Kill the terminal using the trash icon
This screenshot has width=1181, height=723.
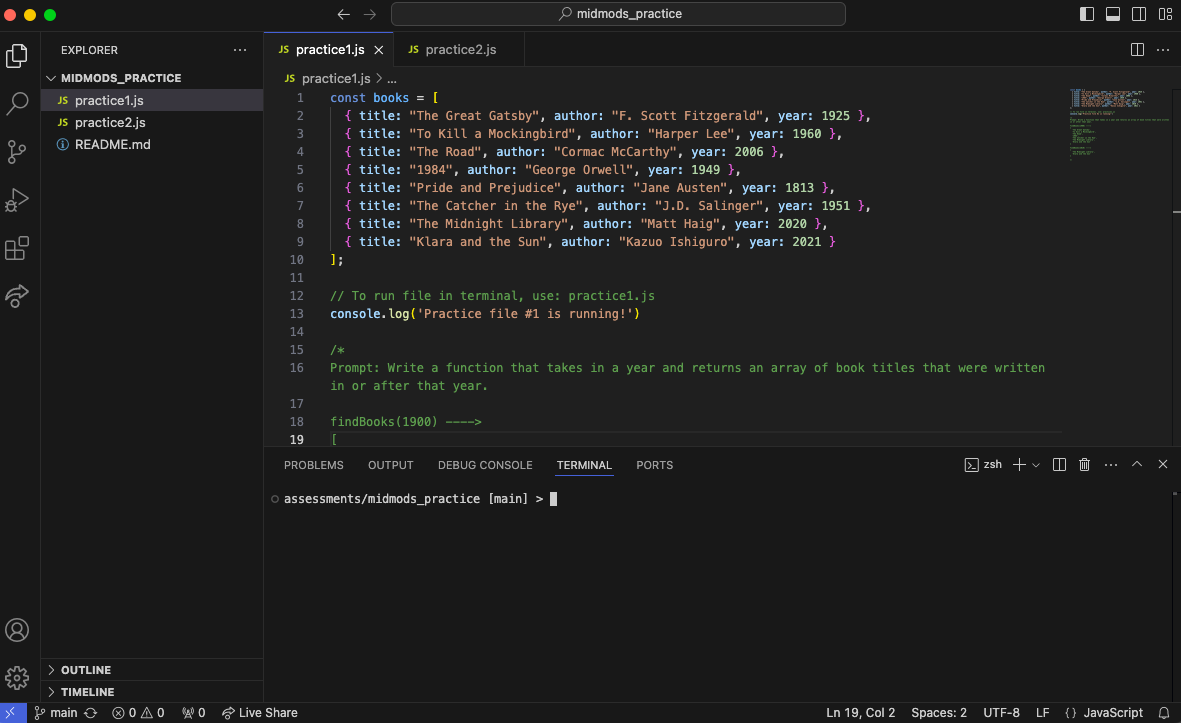click(x=1084, y=464)
